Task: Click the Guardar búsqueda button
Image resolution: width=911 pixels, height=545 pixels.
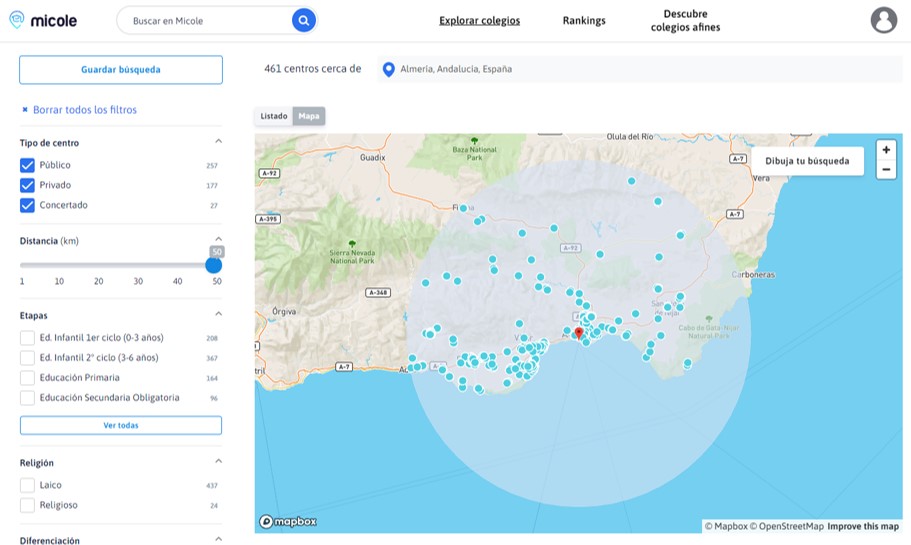Action: [121, 70]
